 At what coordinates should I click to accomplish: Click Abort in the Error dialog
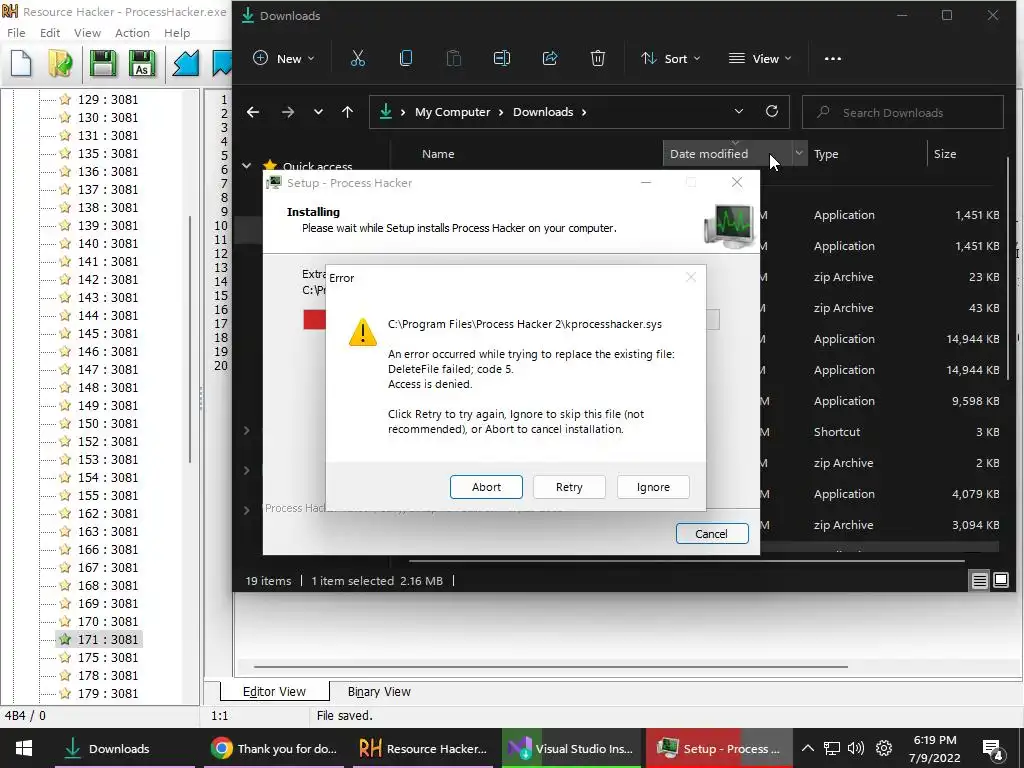486,487
